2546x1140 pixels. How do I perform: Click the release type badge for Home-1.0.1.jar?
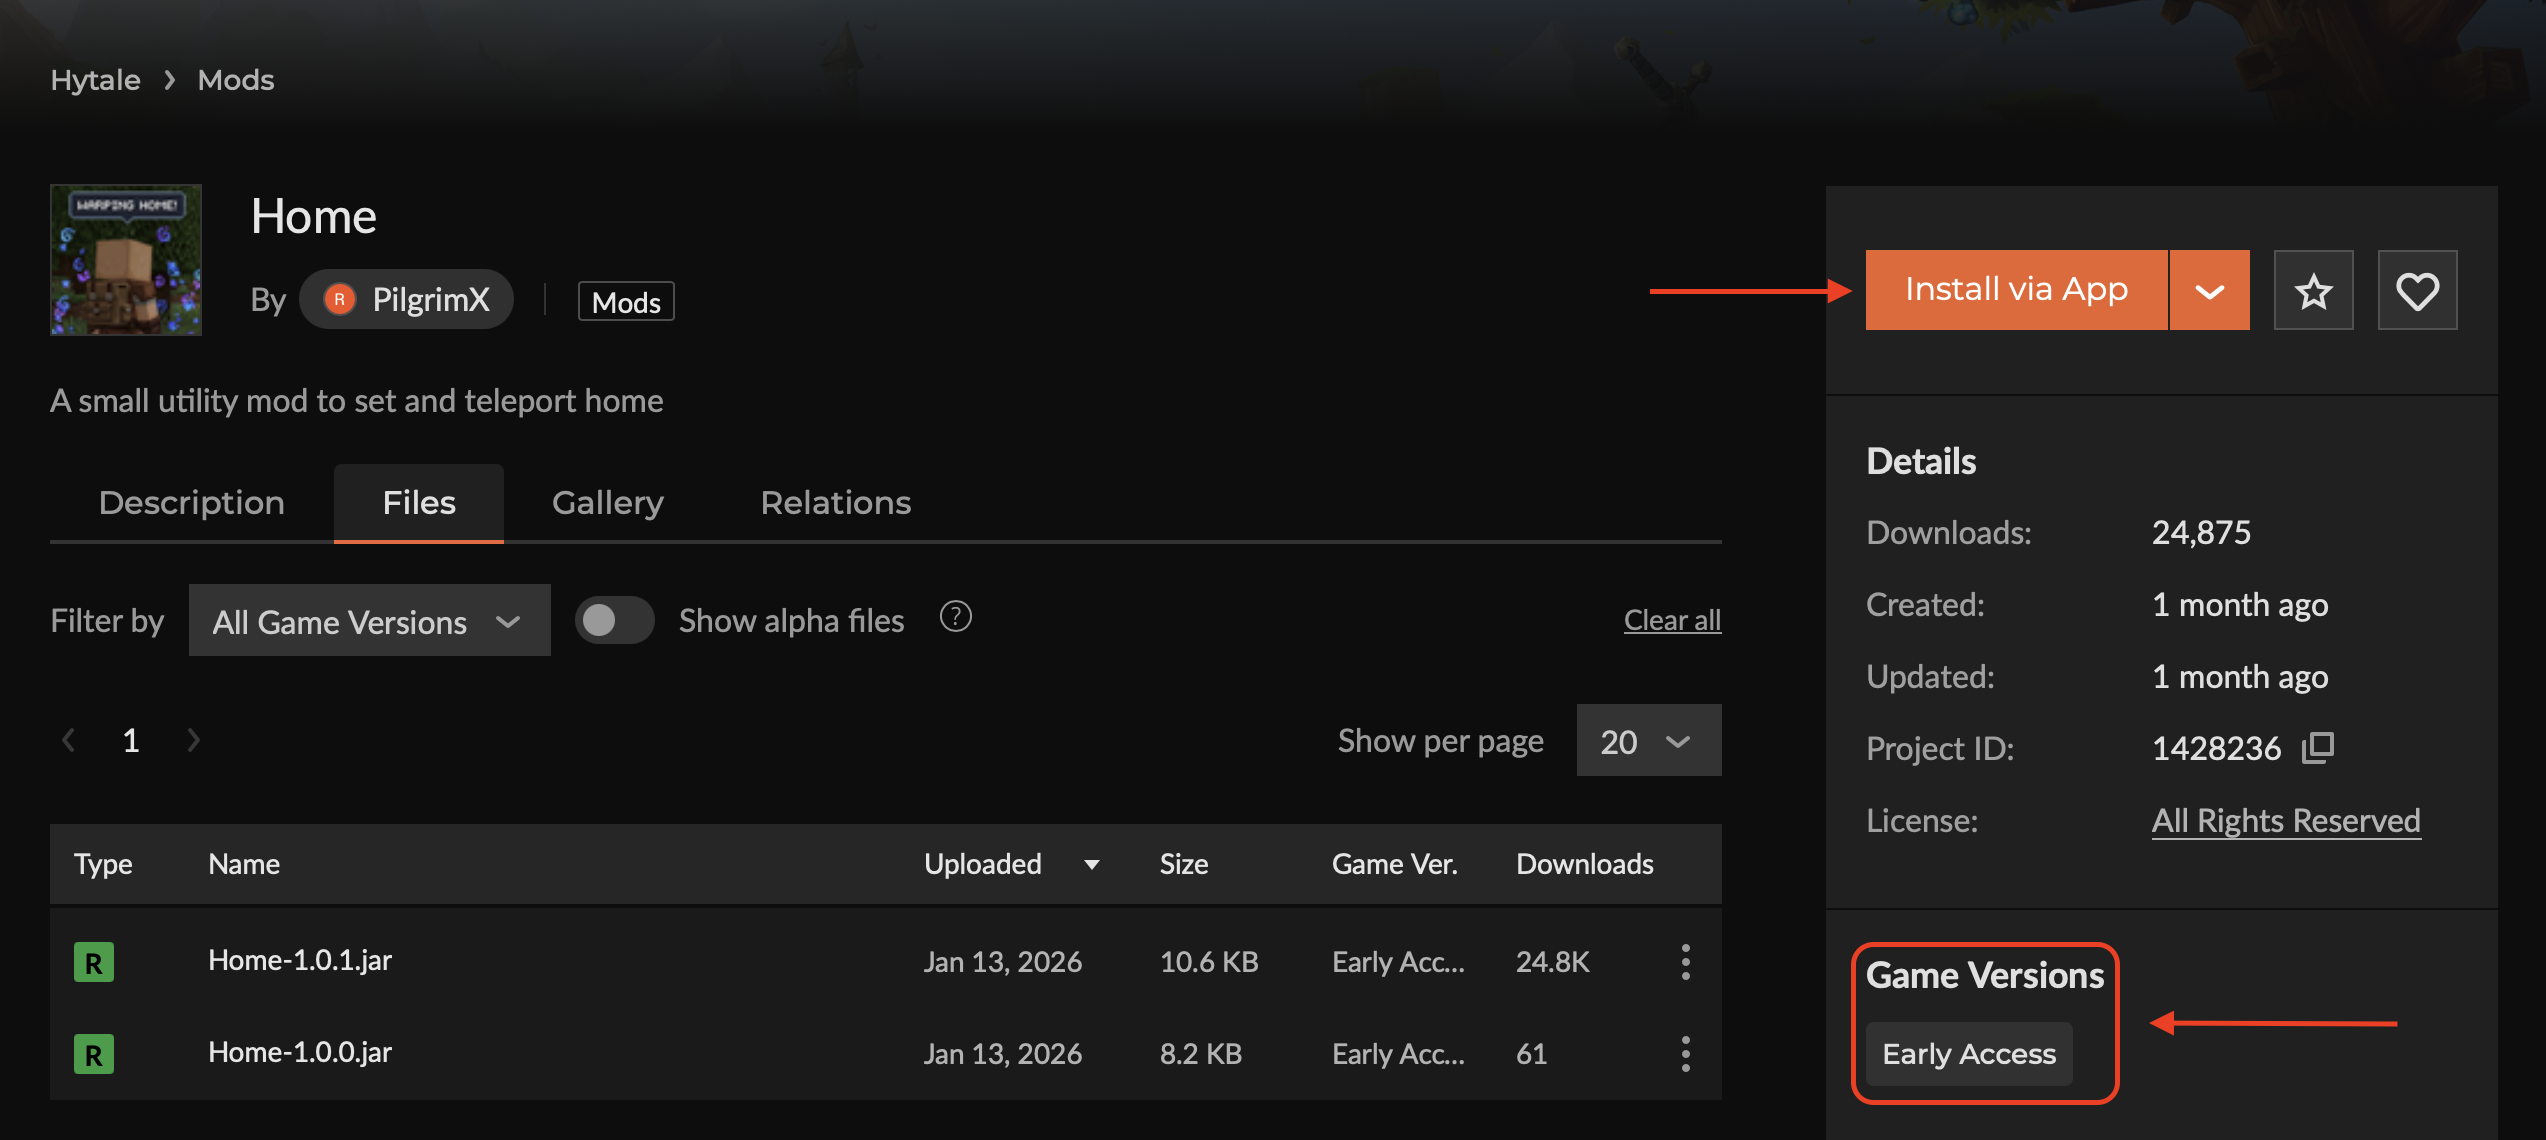click(x=94, y=963)
